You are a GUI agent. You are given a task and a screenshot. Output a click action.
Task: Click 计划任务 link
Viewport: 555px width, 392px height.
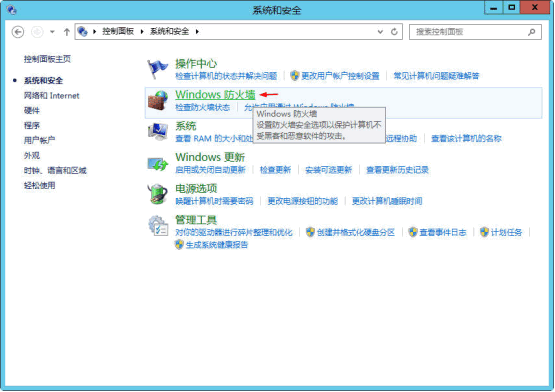[x=506, y=232]
